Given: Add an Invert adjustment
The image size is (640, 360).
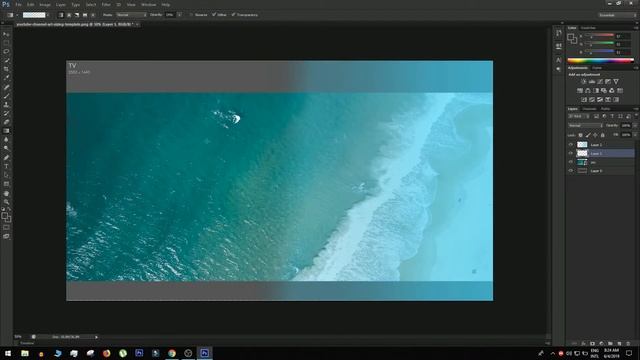Looking at the screenshot, I should pyautogui.click(x=584, y=100).
